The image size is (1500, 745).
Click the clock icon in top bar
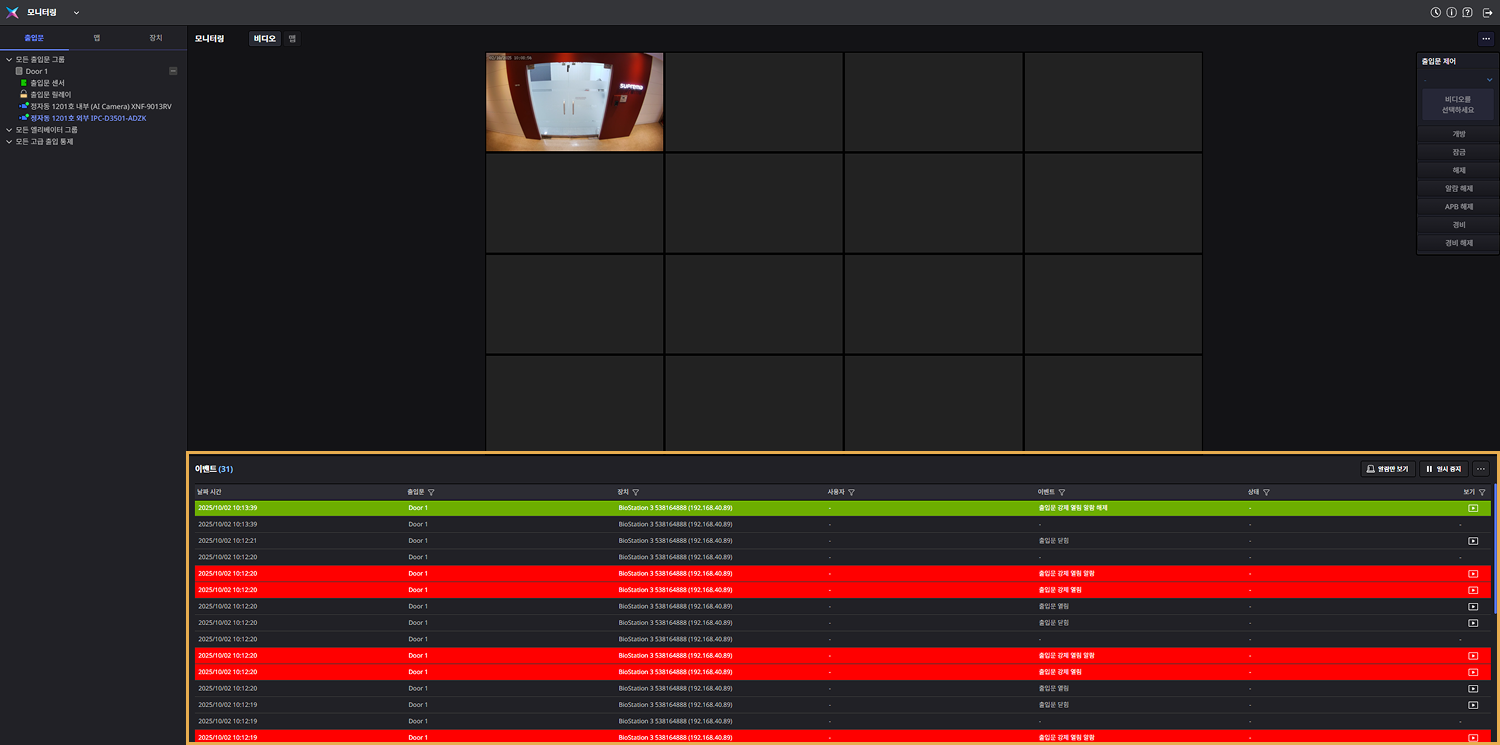(x=1436, y=13)
